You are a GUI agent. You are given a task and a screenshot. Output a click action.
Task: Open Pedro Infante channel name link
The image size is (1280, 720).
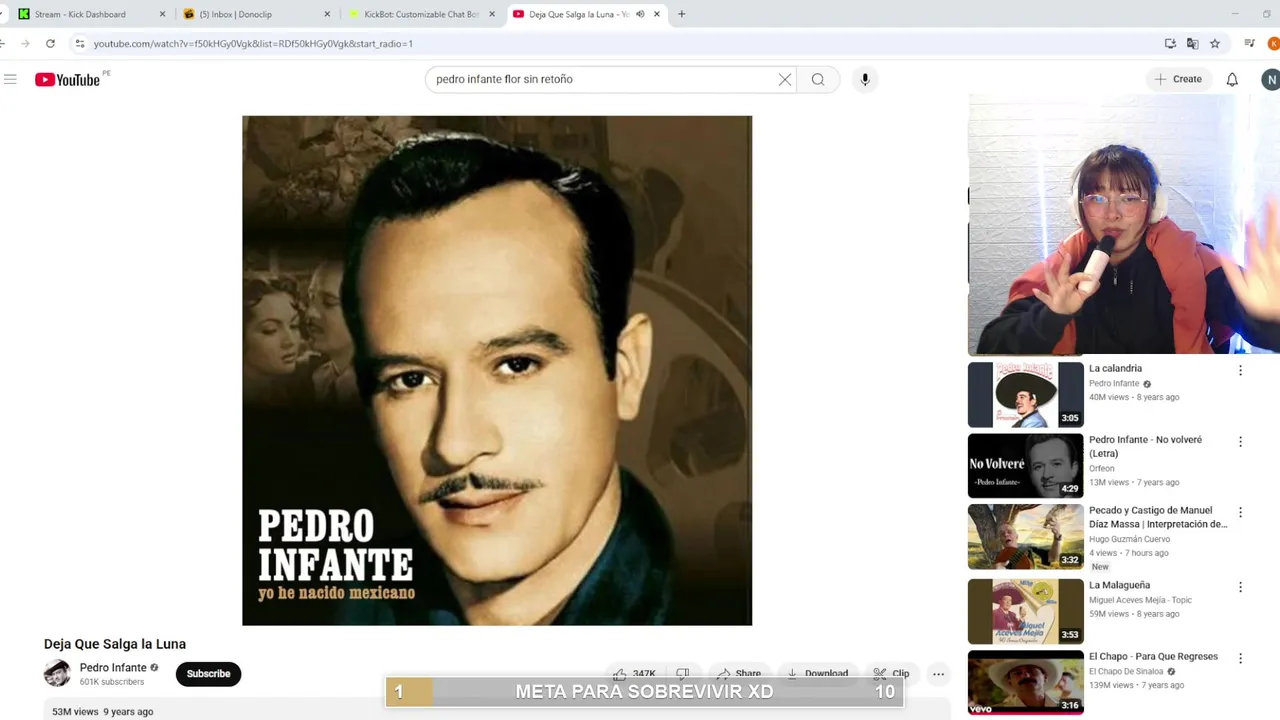tap(113, 668)
